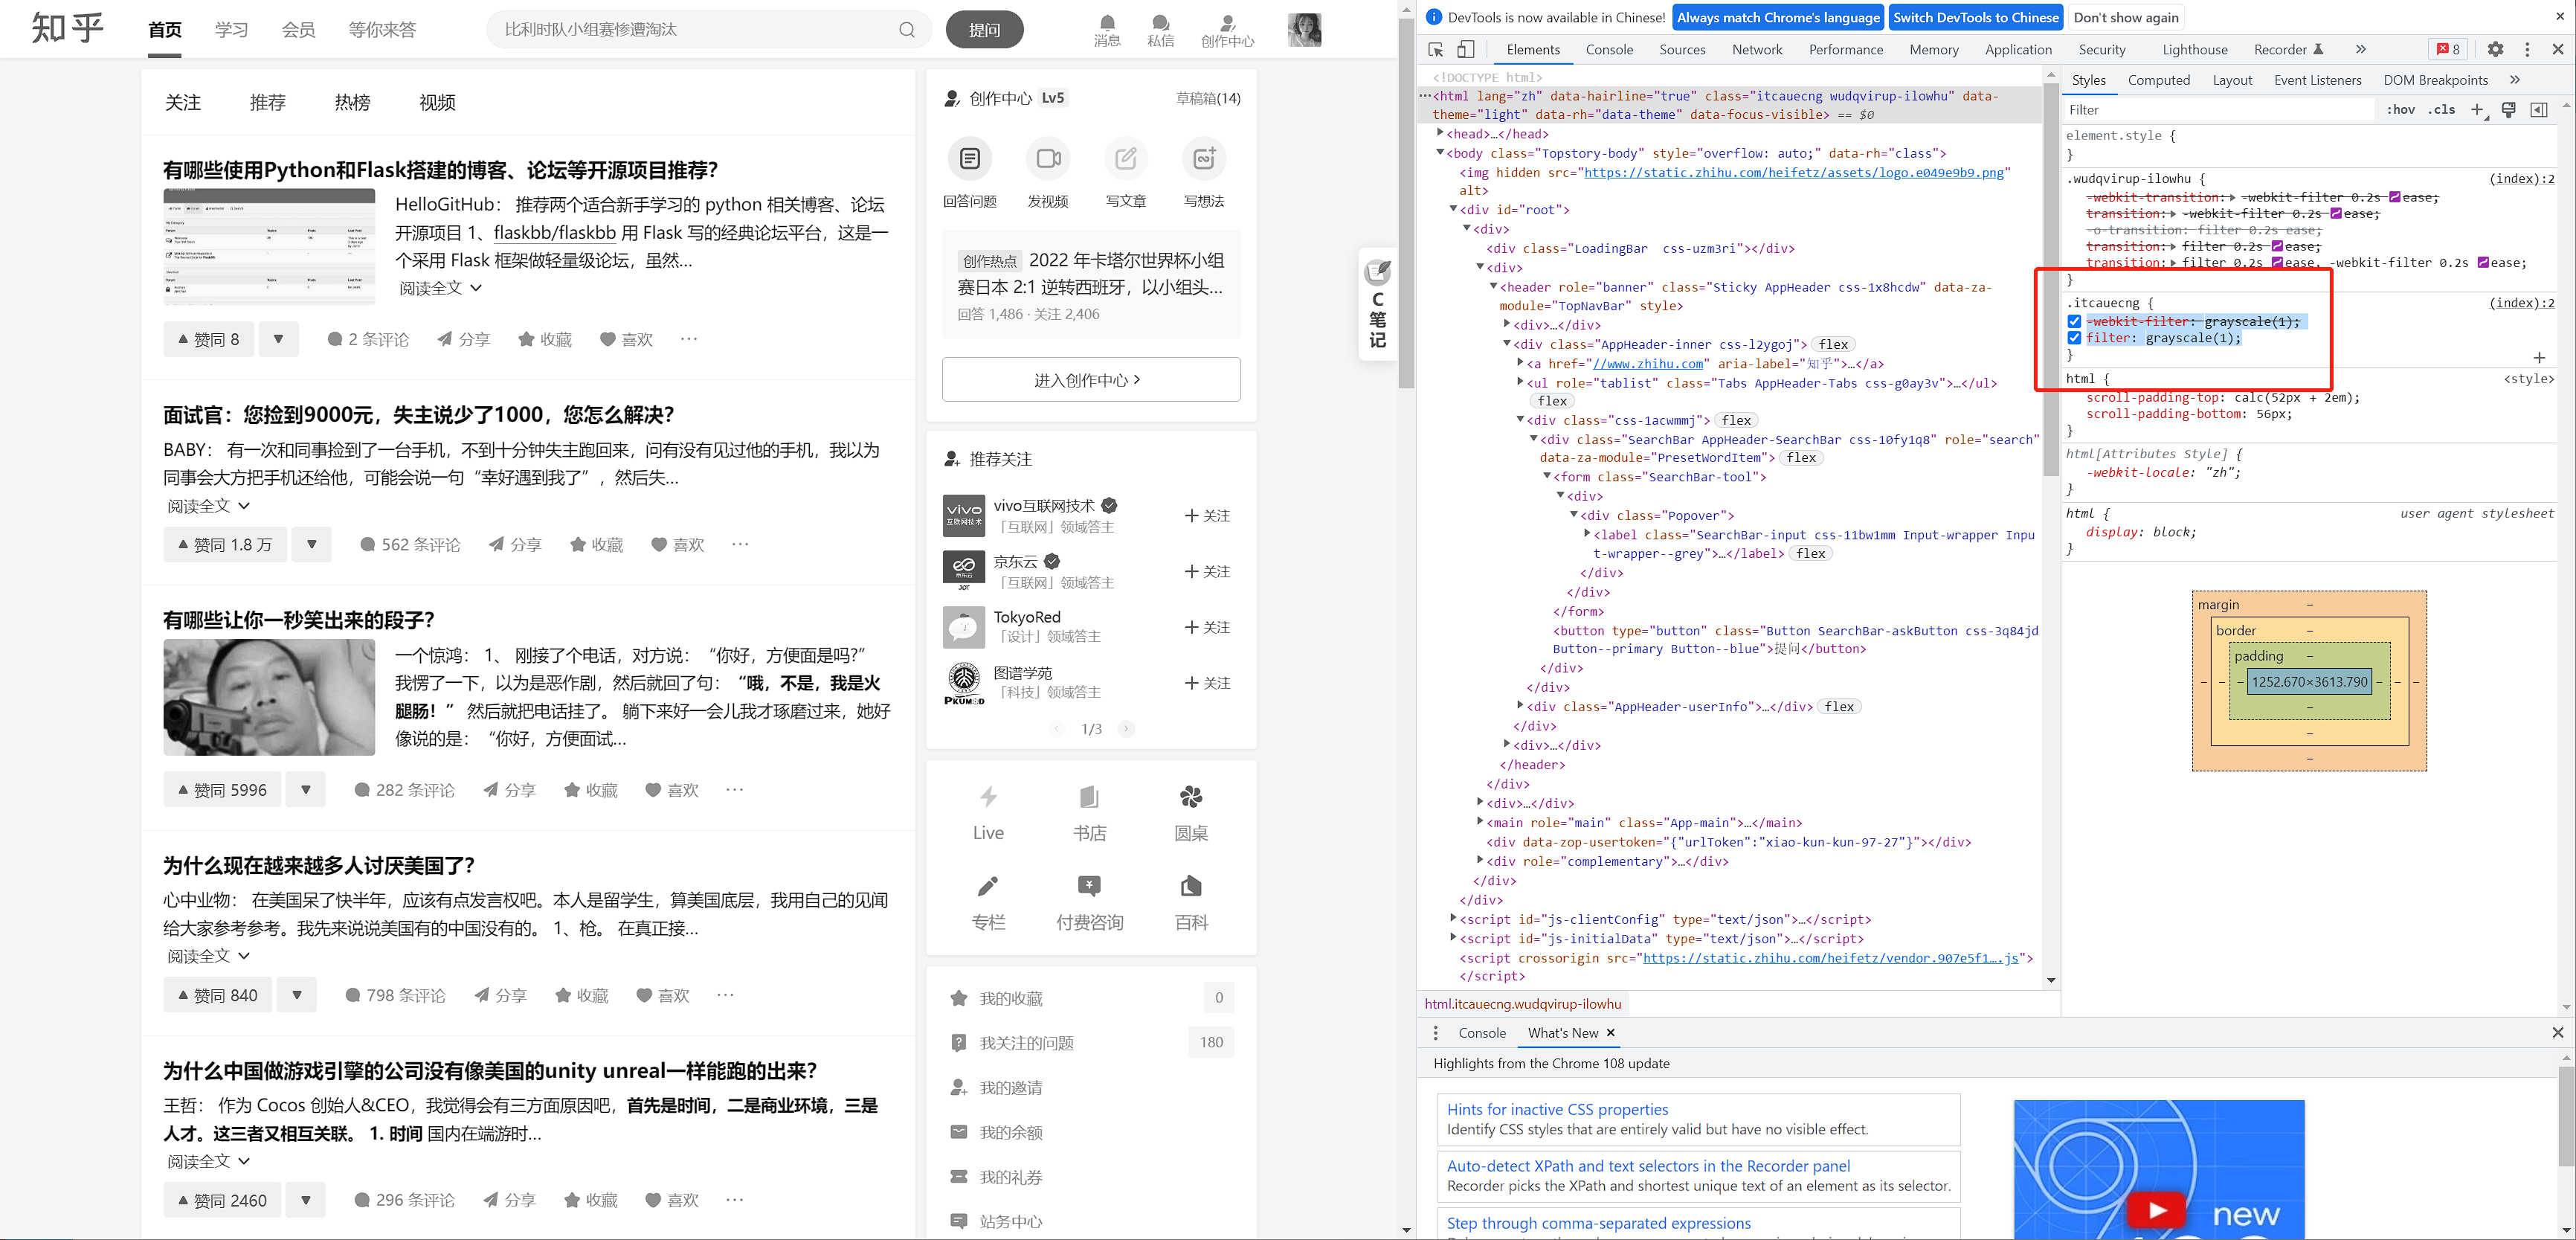Click the 发视频 camera icon
This screenshot has height=1240, width=2576.
click(x=1048, y=158)
